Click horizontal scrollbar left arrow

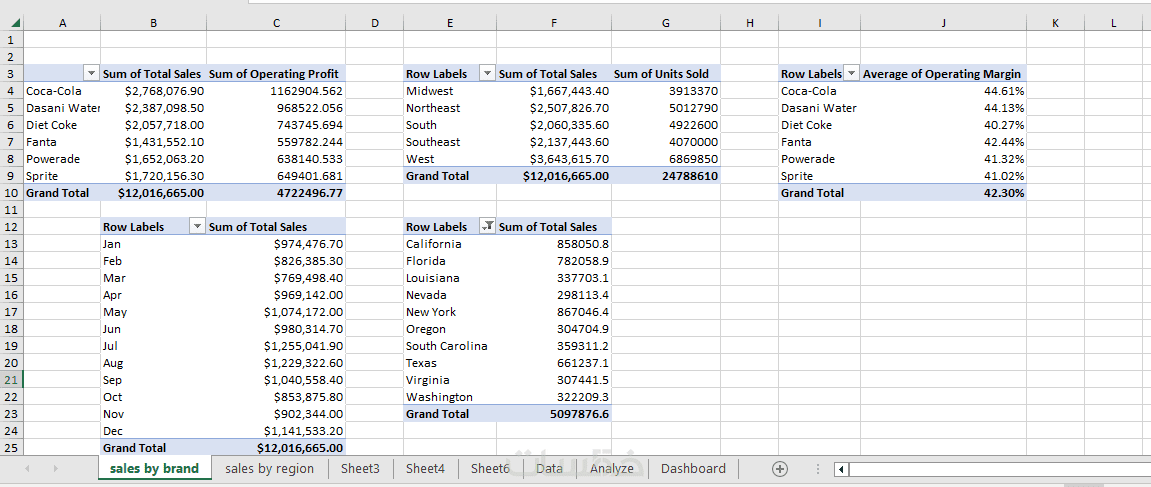tap(841, 469)
